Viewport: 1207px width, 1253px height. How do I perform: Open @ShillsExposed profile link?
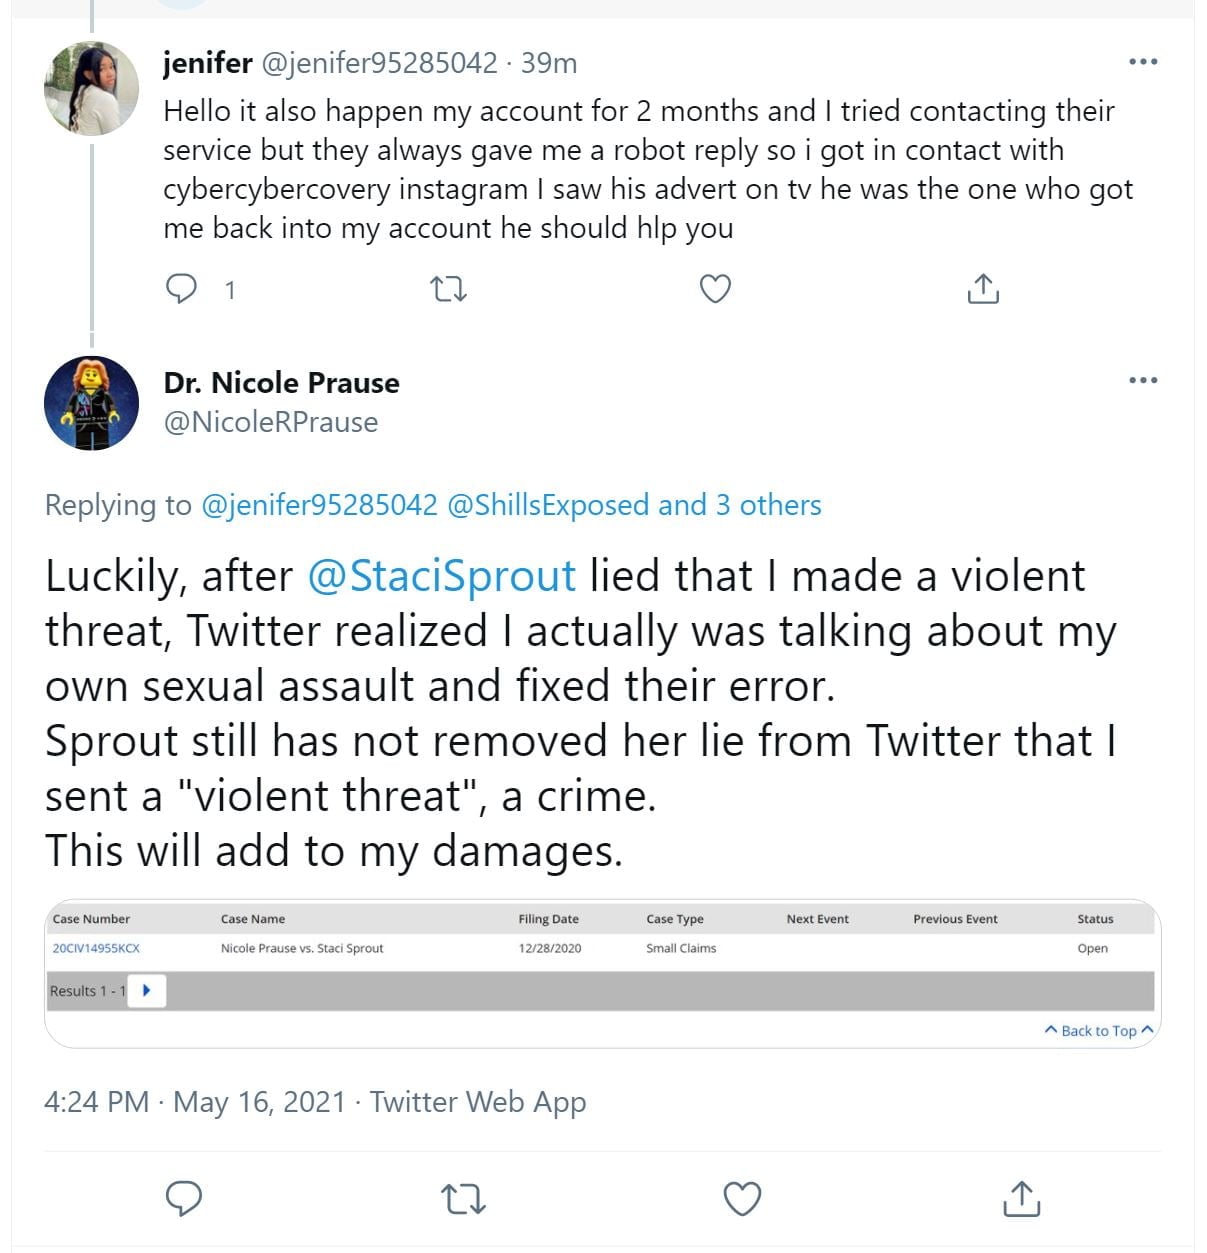pos(548,505)
